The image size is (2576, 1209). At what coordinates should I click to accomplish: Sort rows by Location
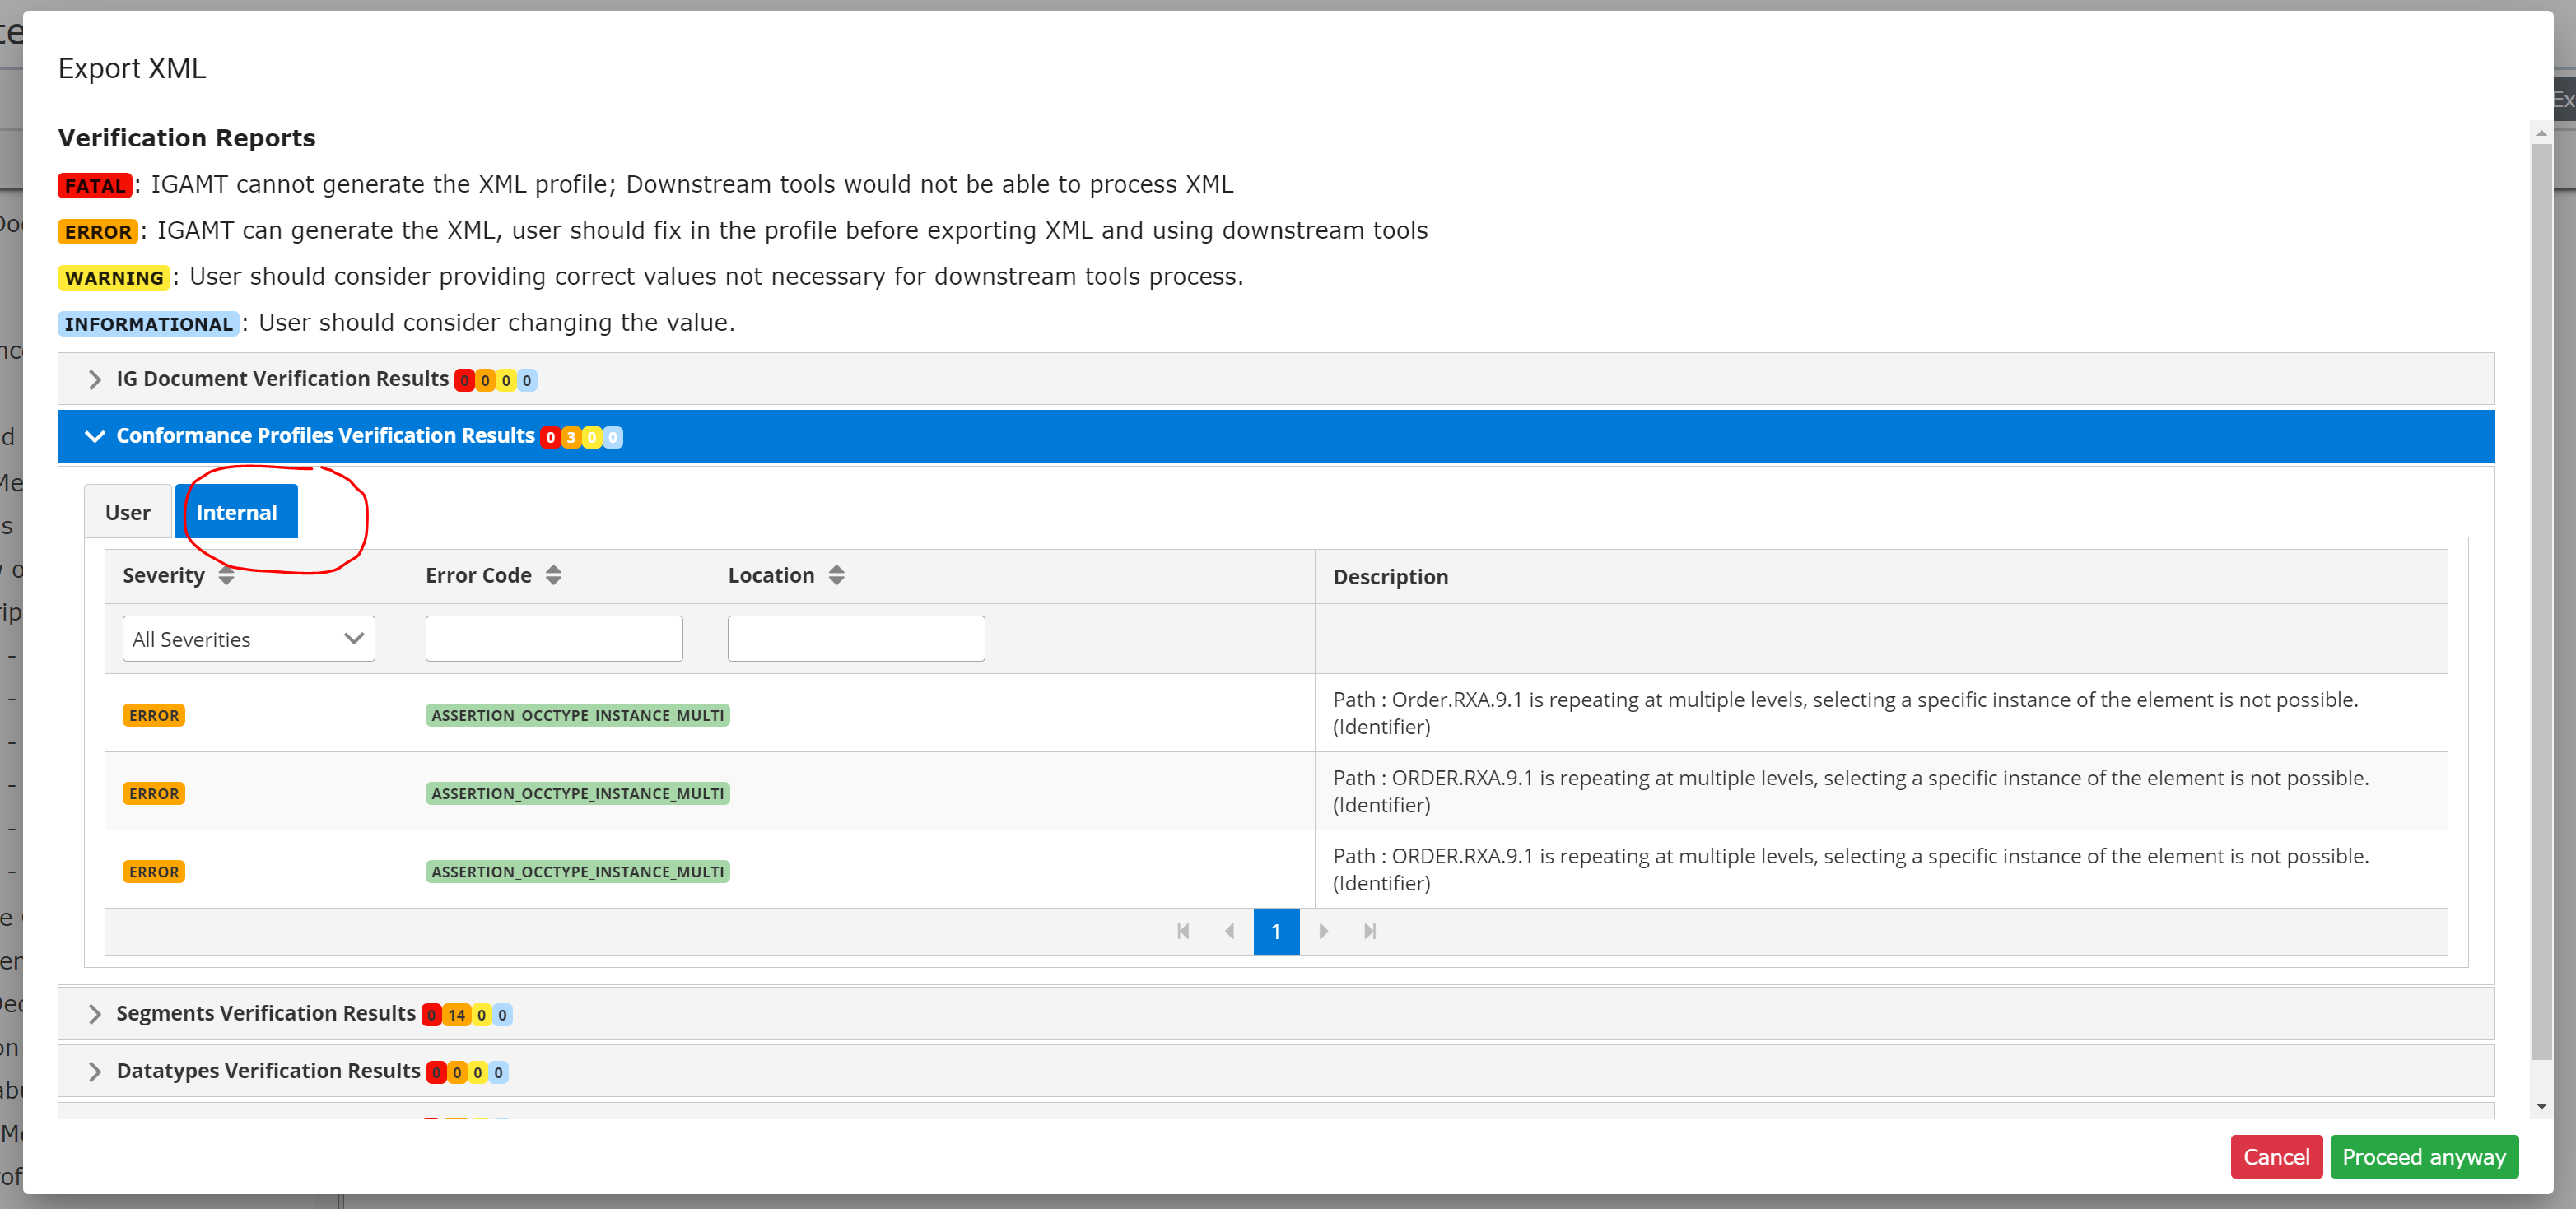coord(836,575)
